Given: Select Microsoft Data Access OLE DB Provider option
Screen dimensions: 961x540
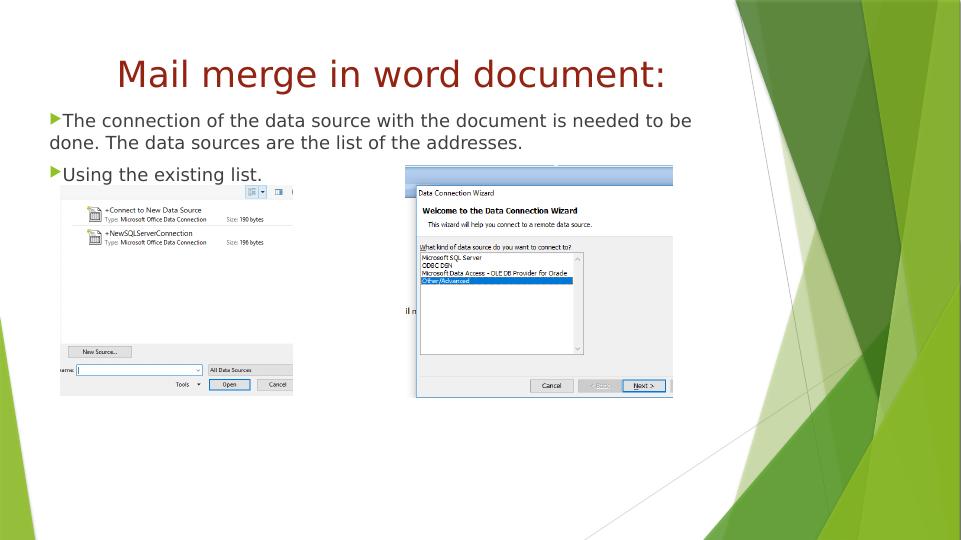Looking at the screenshot, I should (x=493, y=273).
